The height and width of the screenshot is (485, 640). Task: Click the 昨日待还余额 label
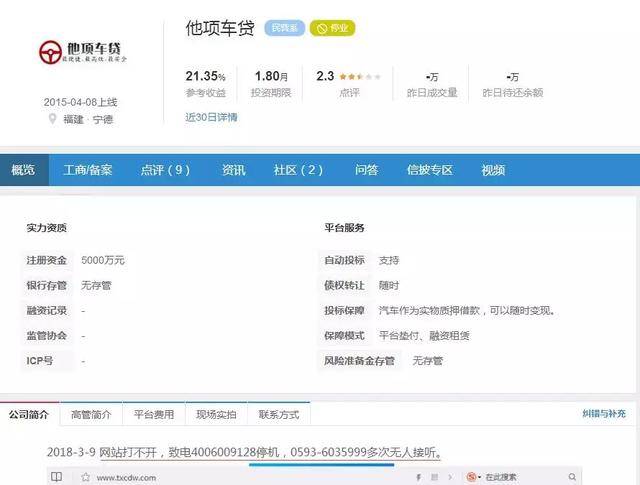click(513, 93)
